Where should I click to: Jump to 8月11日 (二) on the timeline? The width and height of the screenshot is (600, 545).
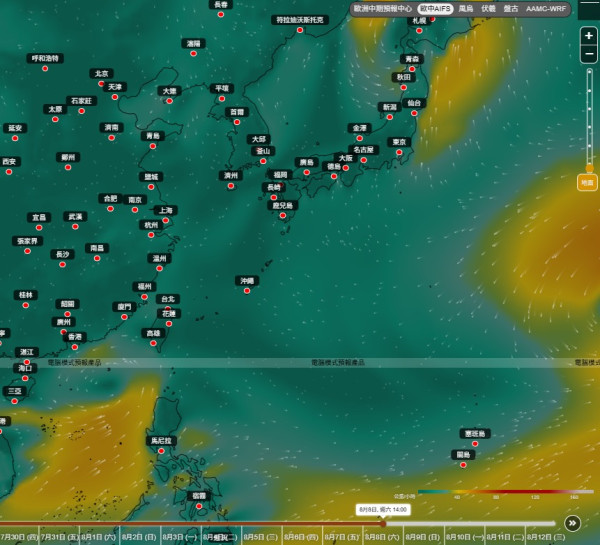tap(505, 537)
